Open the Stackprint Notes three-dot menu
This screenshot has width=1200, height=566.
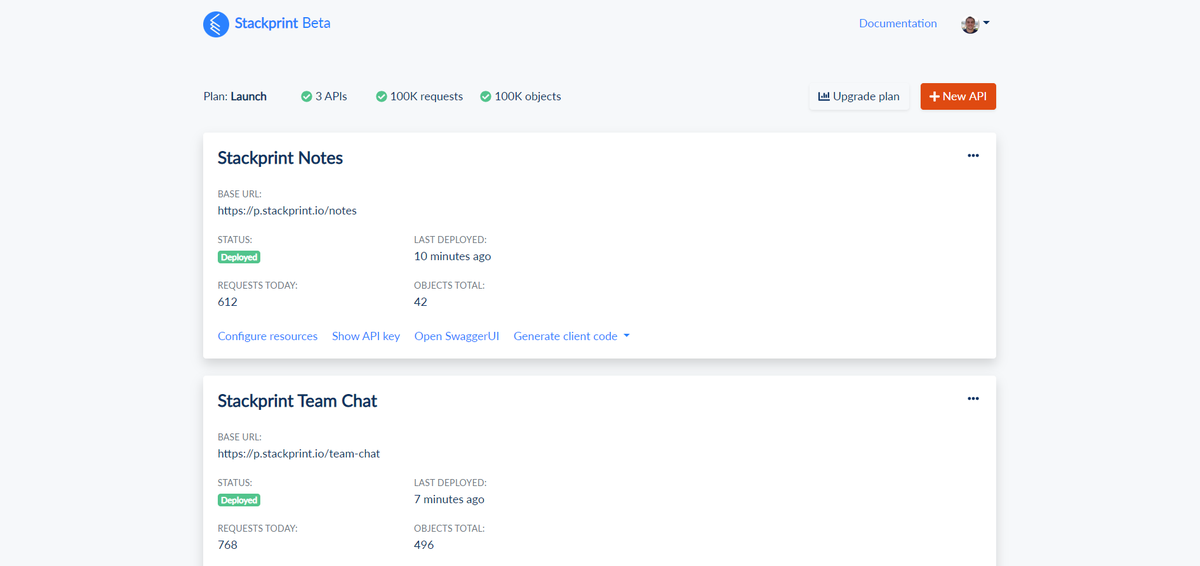pyautogui.click(x=973, y=156)
